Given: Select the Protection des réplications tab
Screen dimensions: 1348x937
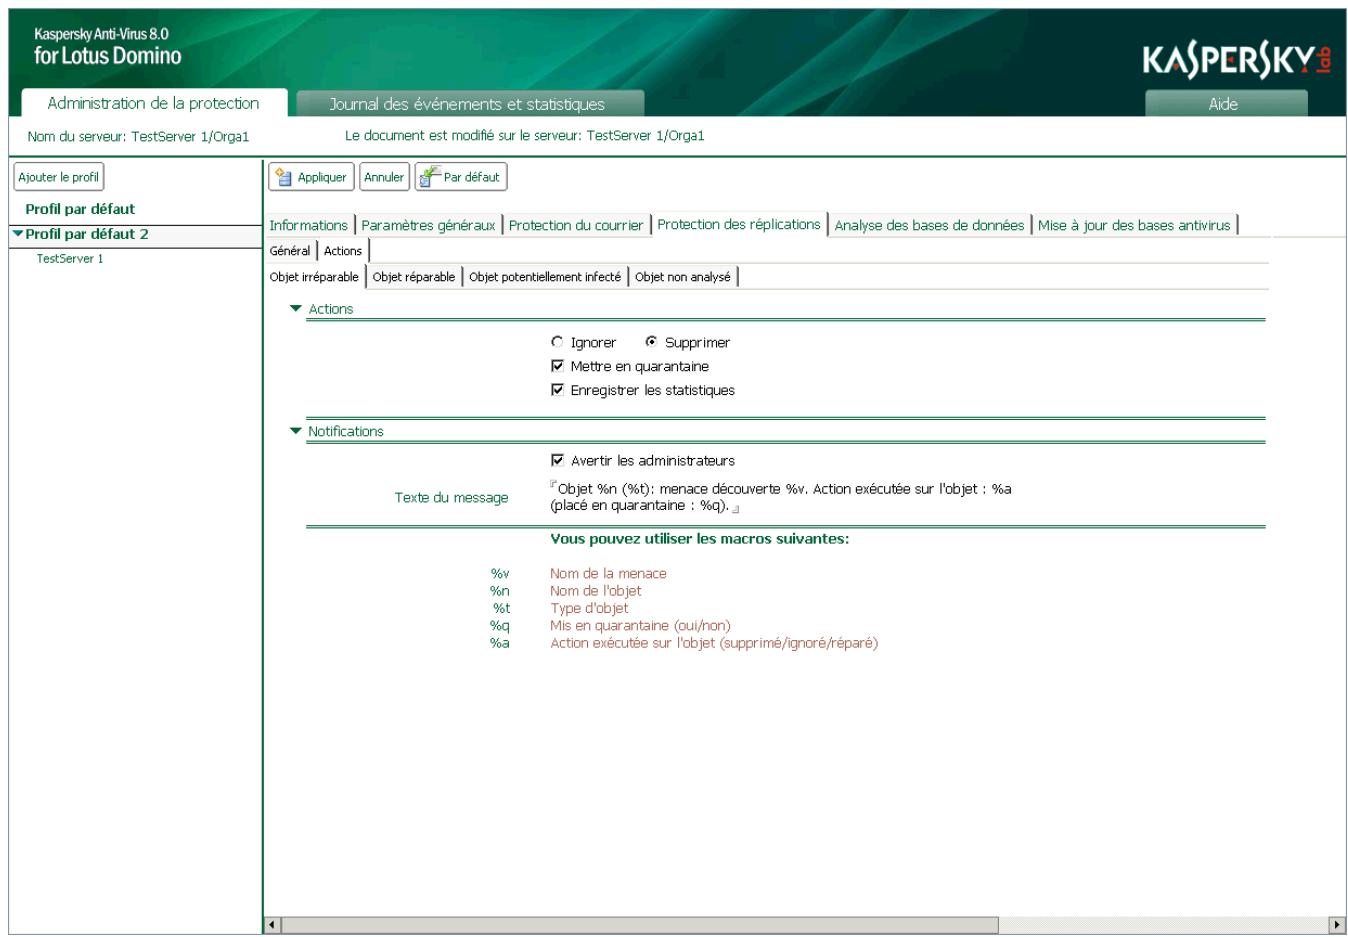Looking at the screenshot, I should [x=739, y=224].
